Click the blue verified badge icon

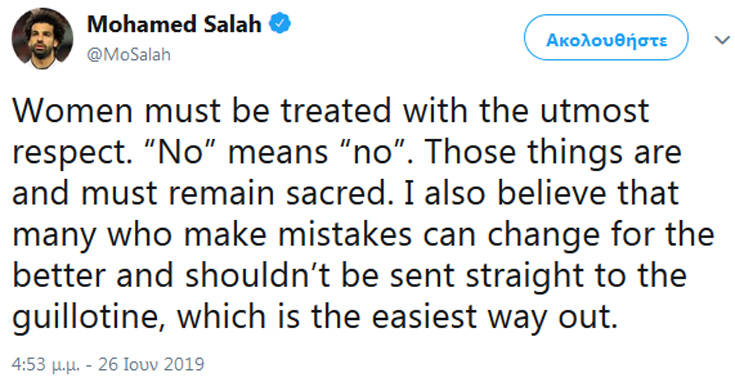click(x=279, y=23)
